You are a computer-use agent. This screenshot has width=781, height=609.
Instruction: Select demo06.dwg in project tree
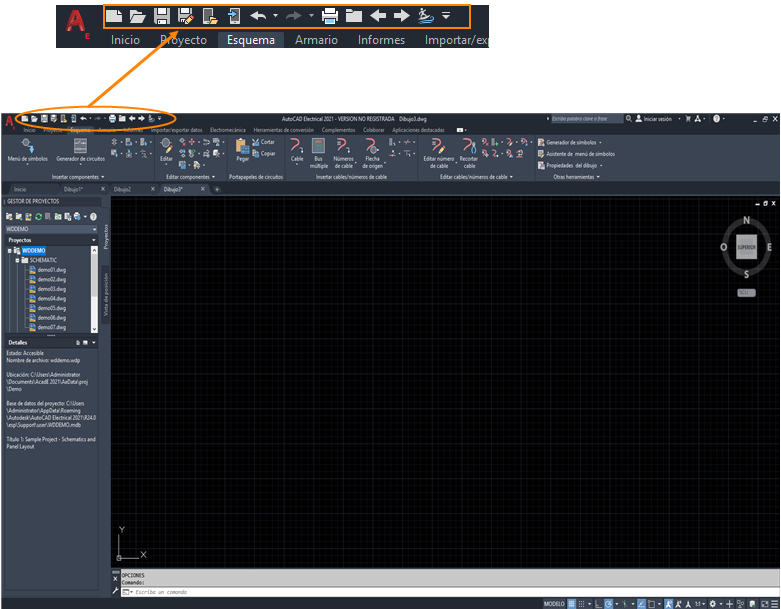click(x=51, y=318)
